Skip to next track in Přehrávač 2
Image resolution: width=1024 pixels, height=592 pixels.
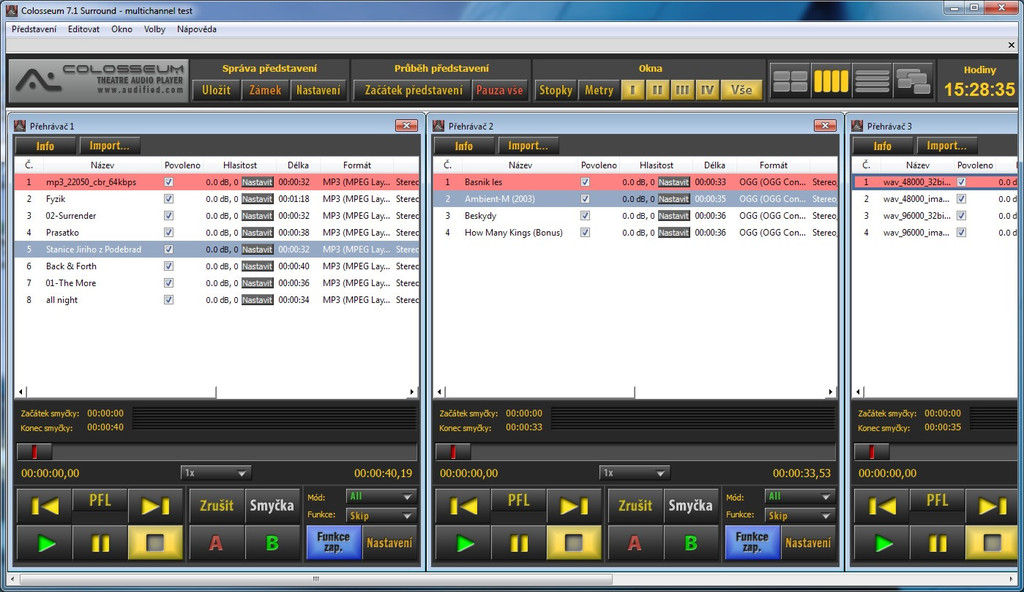coord(574,506)
